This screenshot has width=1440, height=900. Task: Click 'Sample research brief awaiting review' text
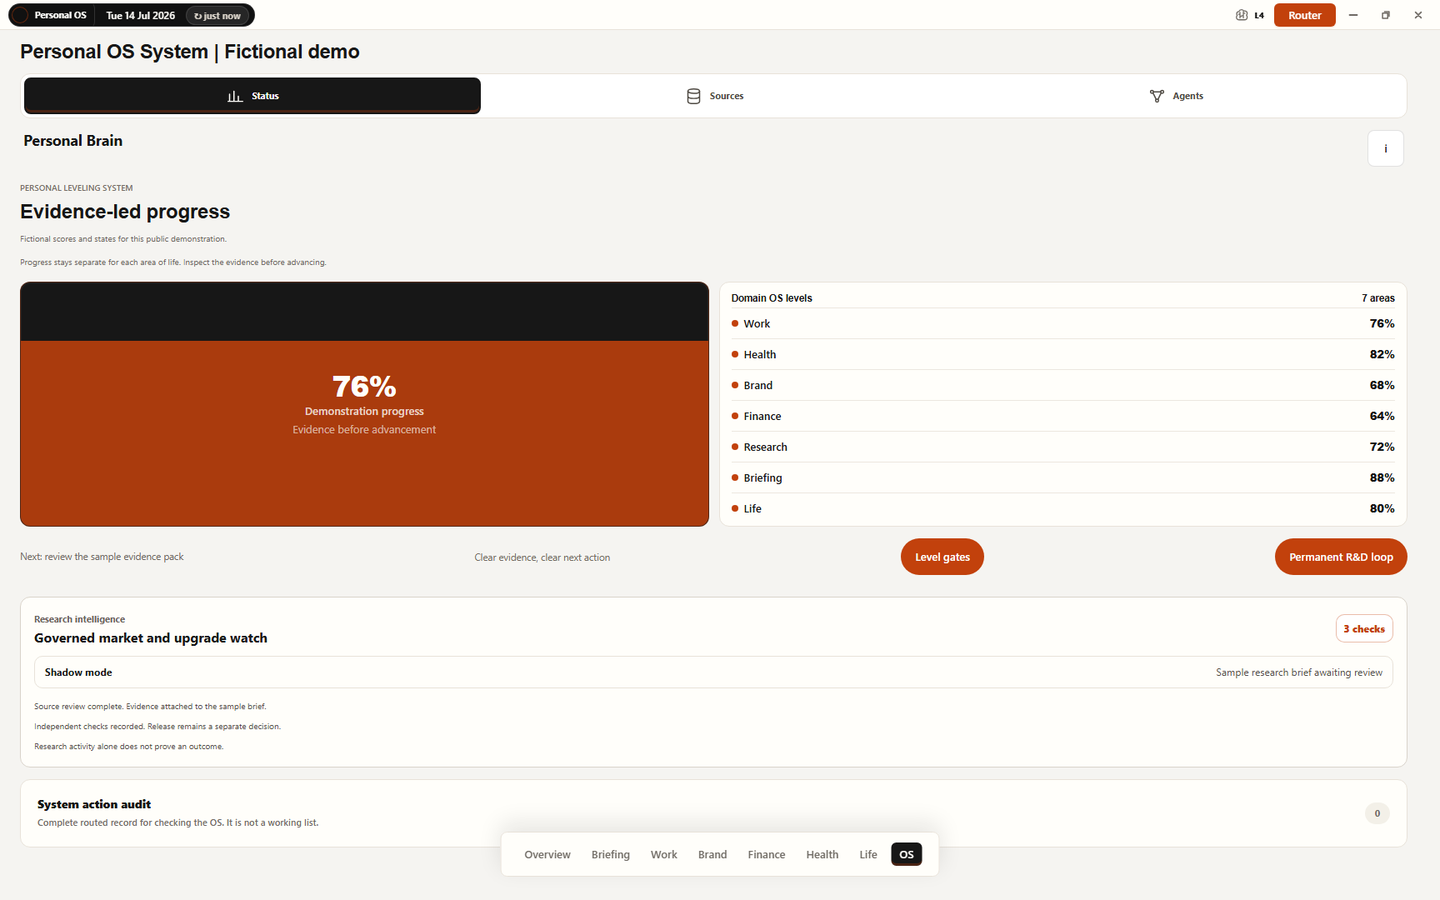coord(1299,672)
